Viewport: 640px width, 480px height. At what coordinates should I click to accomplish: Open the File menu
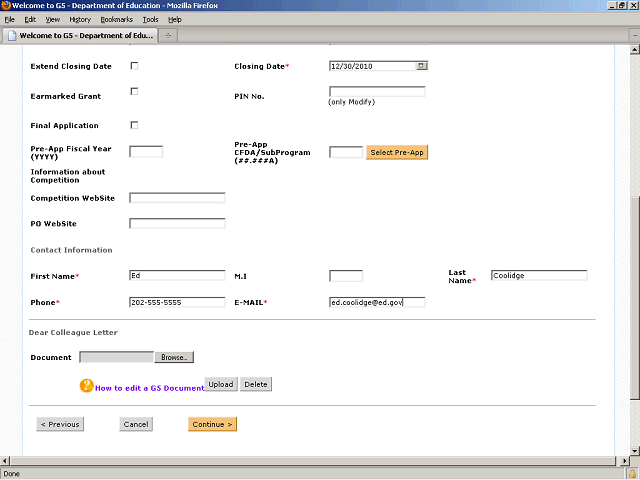point(9,20)
